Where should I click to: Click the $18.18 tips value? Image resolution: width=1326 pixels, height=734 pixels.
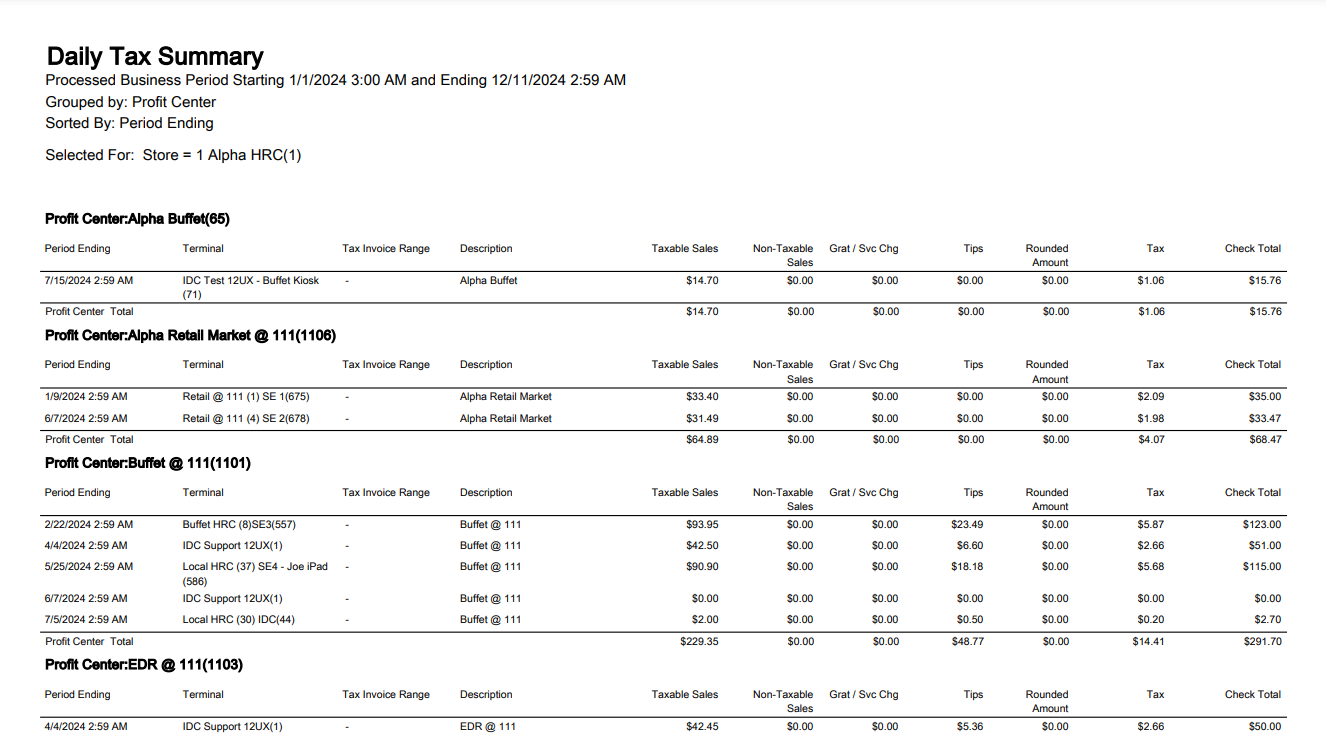pos(967,567)
